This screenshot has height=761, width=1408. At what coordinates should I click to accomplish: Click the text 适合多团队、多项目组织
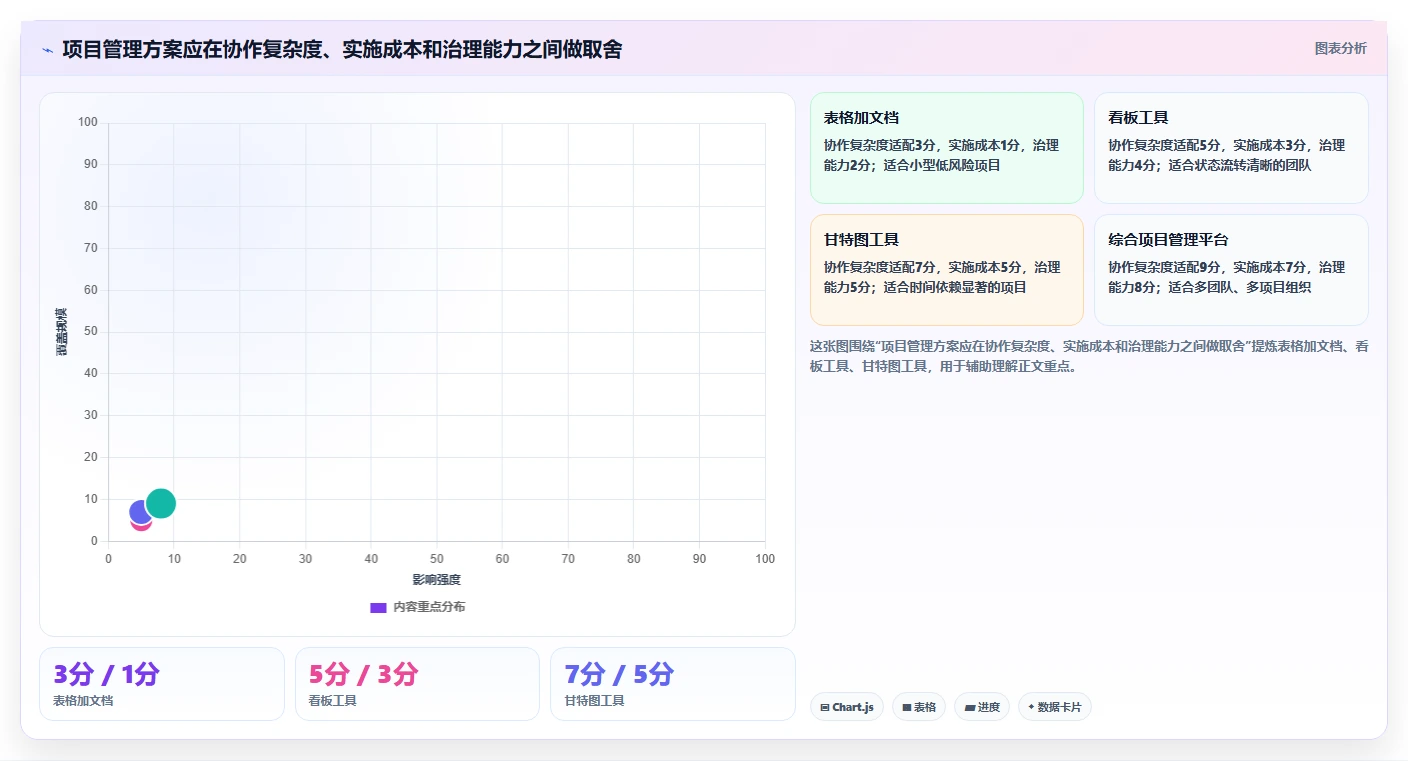[x=1240, y=287]
